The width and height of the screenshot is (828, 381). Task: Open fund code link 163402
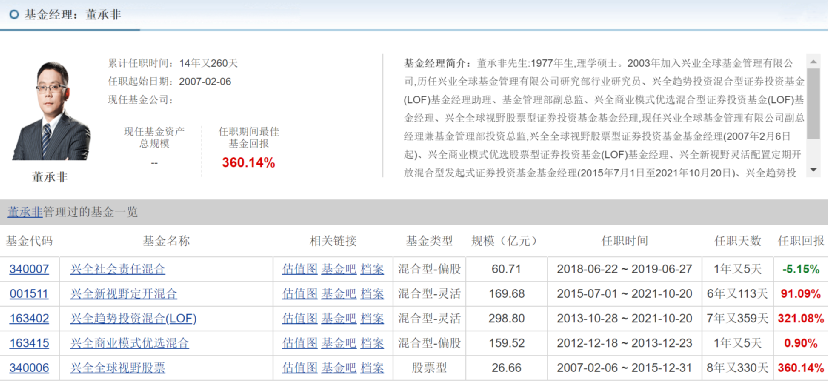click(x=29, y=319)
